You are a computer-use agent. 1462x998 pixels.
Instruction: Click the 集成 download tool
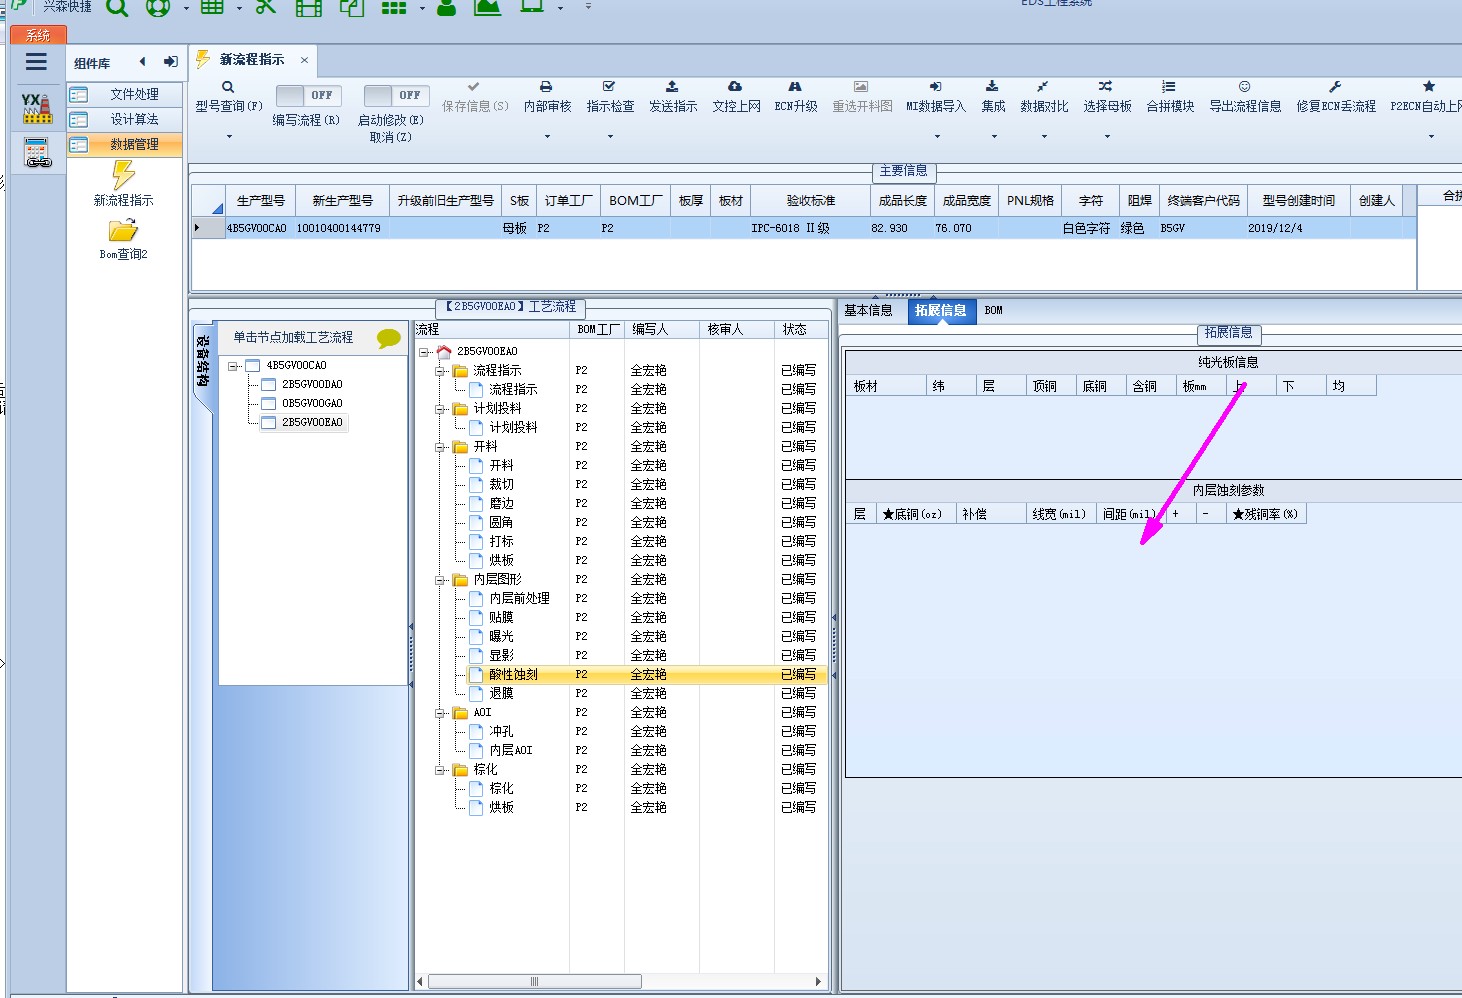[993, 97]
